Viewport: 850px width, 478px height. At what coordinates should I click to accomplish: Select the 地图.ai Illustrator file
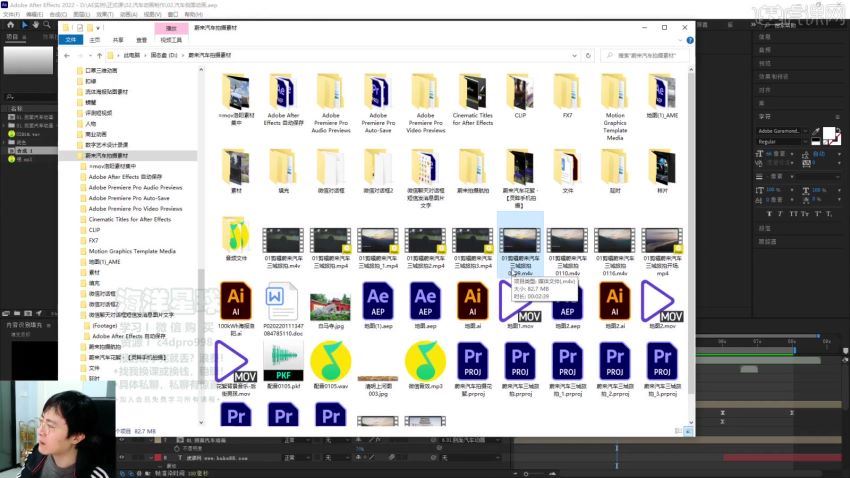(x=473, y=301)
